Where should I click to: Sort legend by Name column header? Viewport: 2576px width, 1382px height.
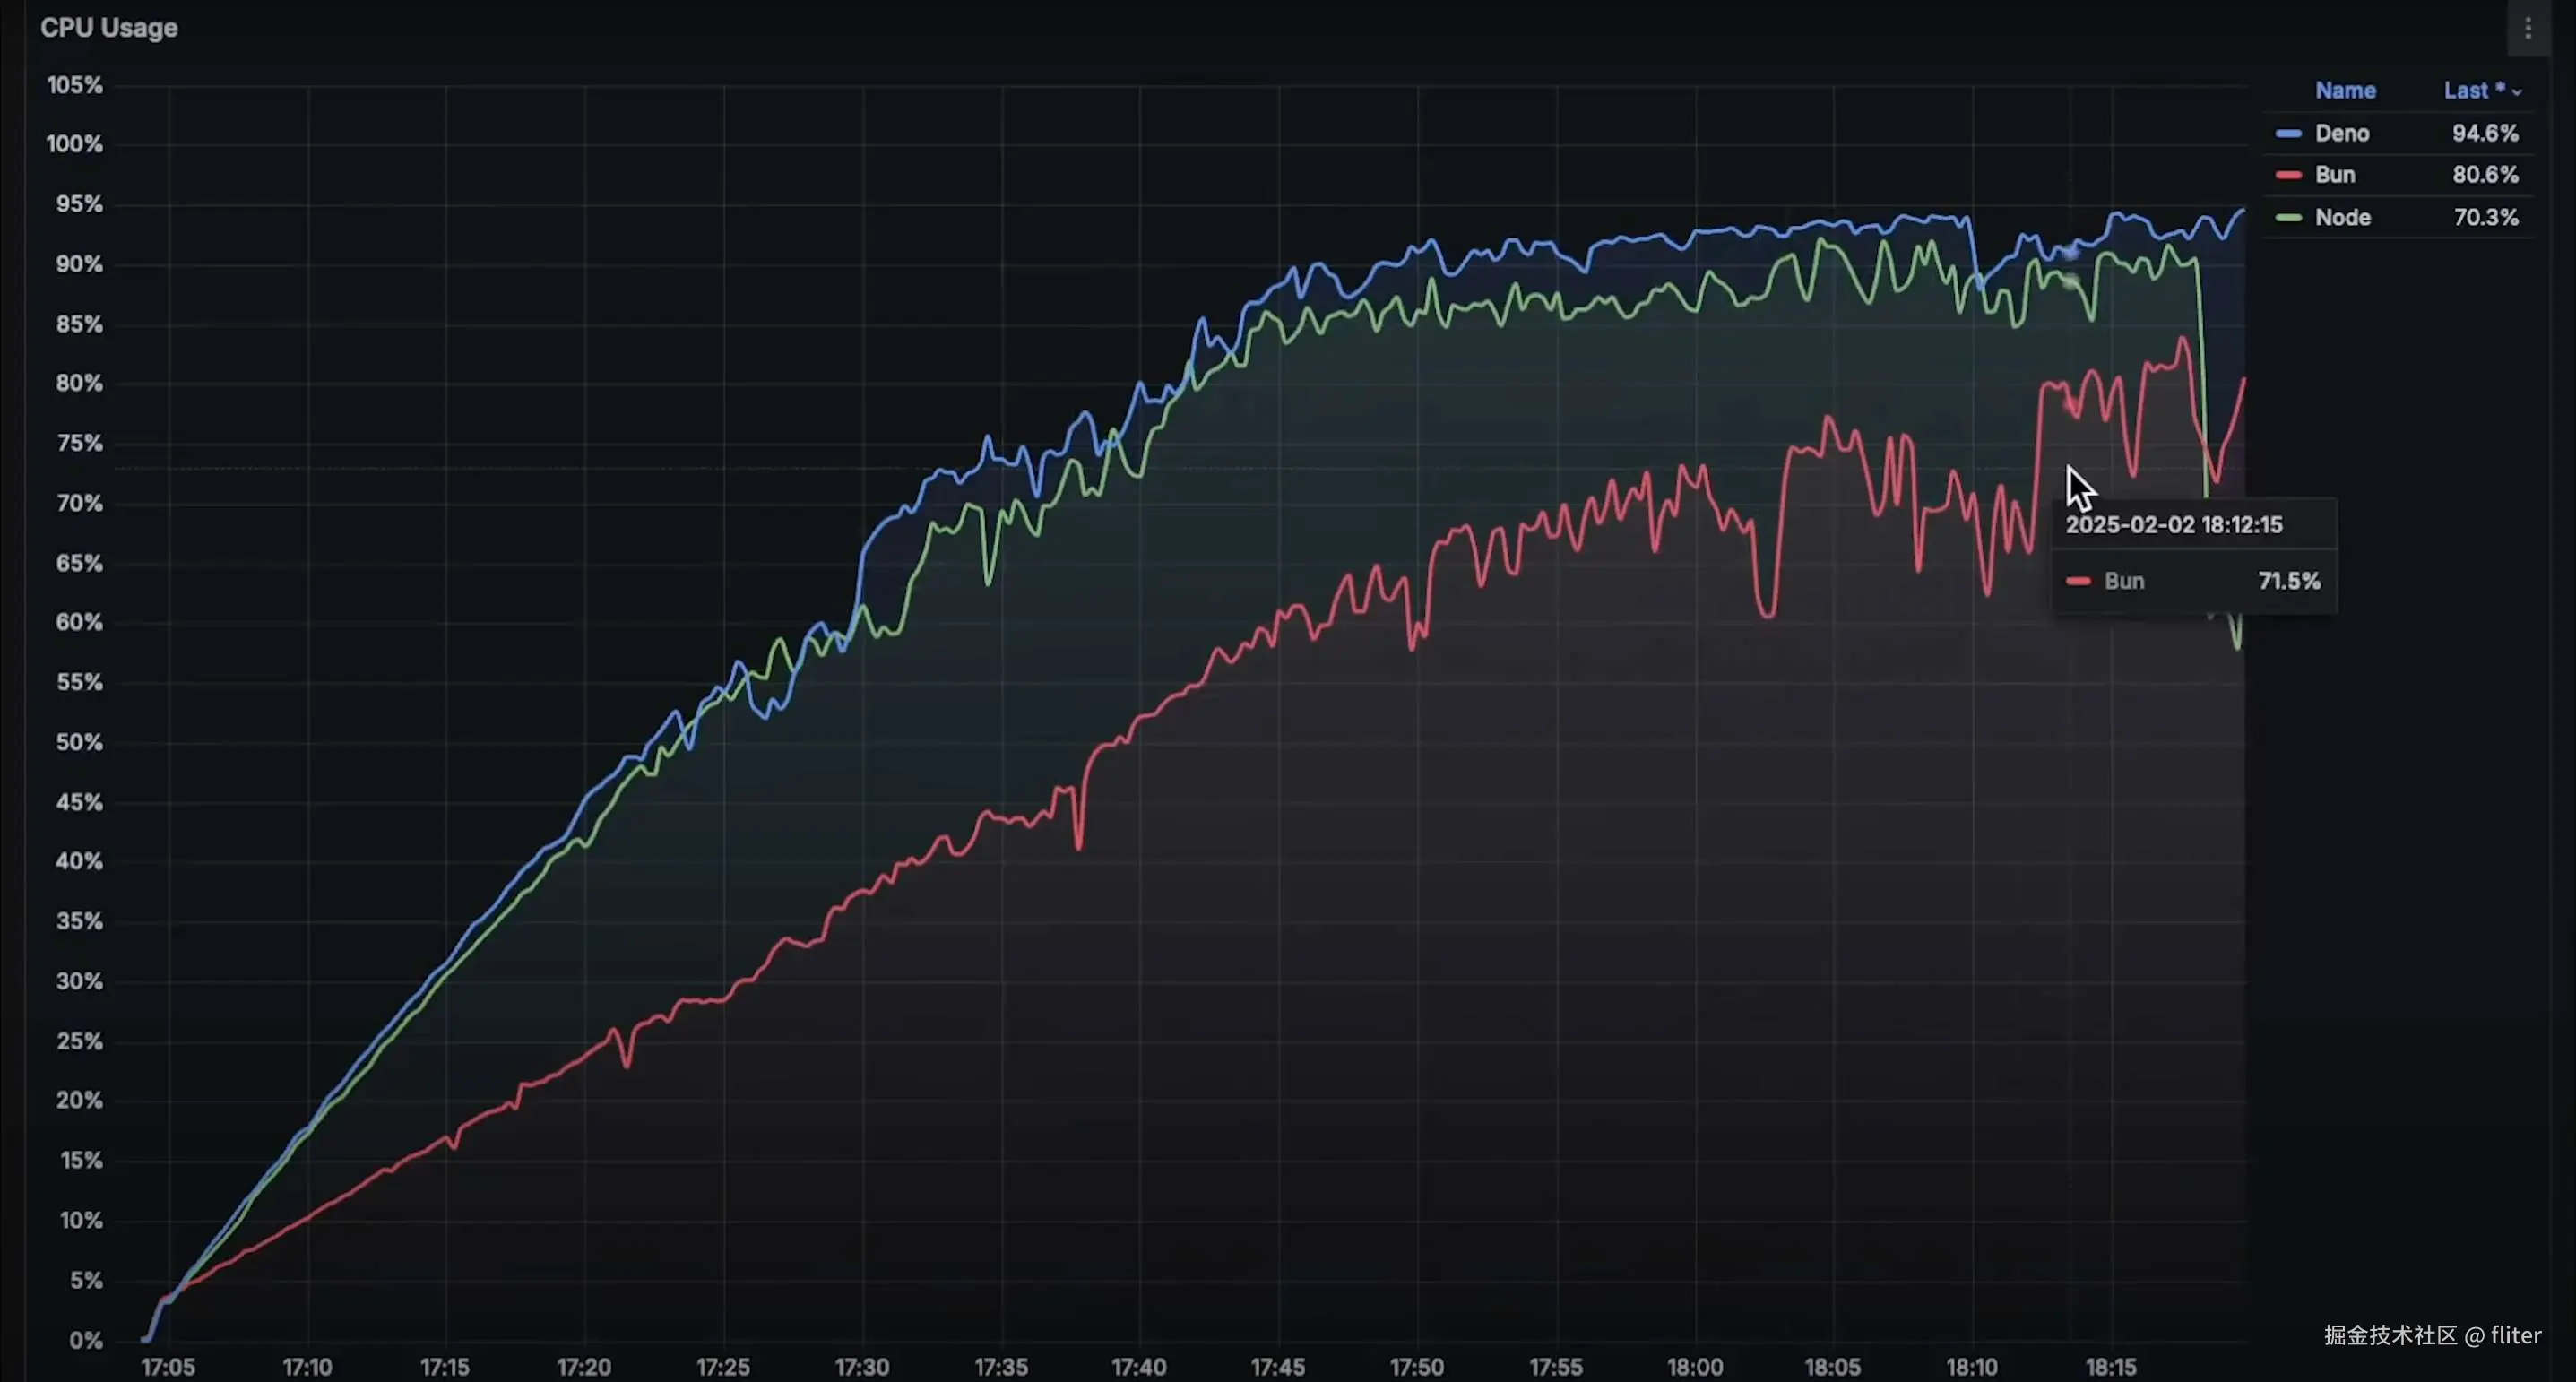2345,90
